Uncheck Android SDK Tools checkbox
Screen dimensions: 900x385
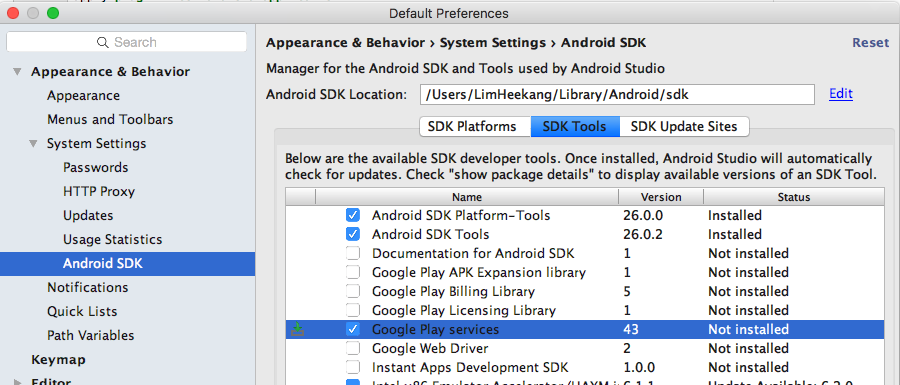click(x=353, y=235)
